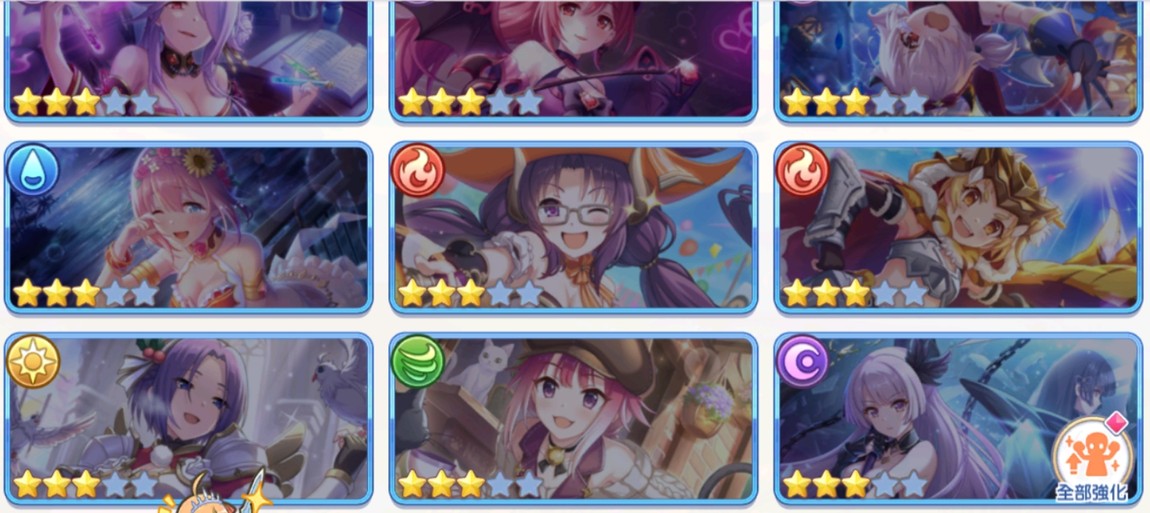Click the star rating on the sunflower girl card
Viewport: 1150px width, 513px height.
coord(86,293)
